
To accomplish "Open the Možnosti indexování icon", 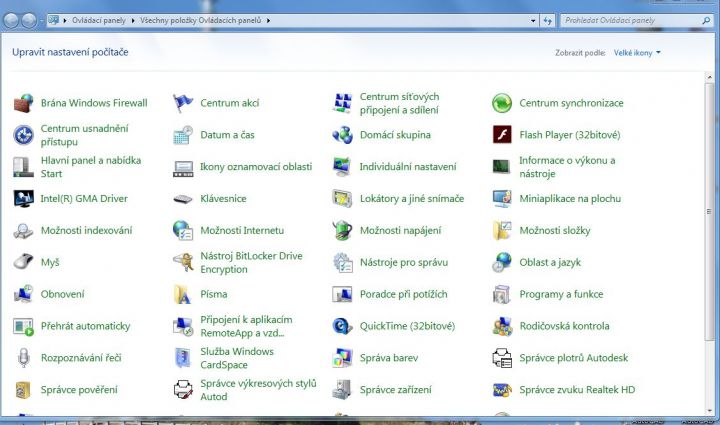I will click(x=23, y=230).
